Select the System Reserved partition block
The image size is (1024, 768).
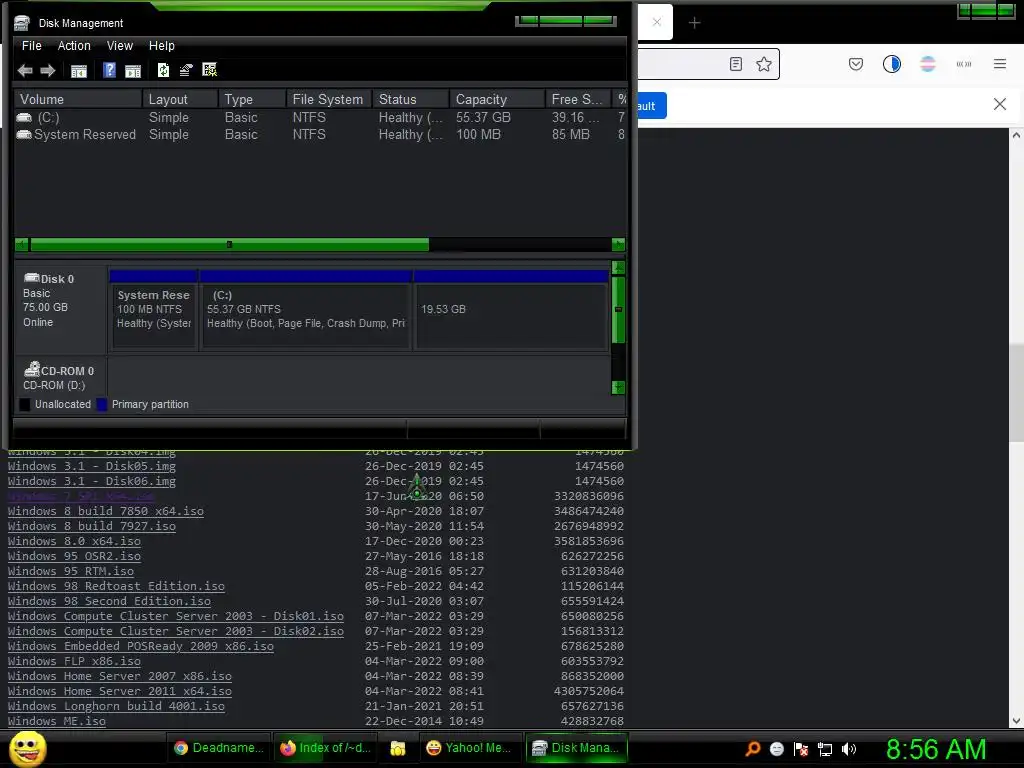click(x=154, y=310)
